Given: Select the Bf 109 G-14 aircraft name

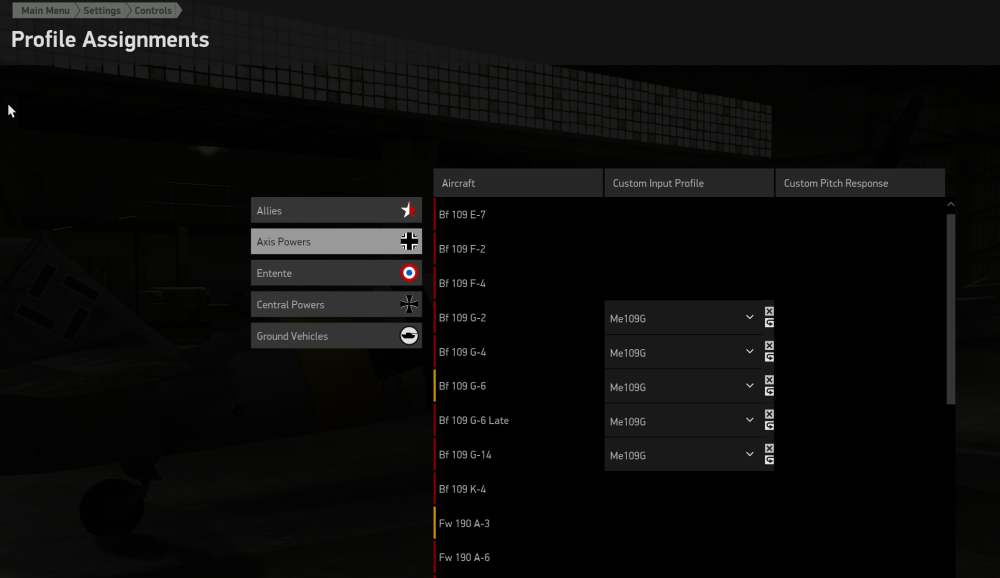Looking at the screenshot, I should point(465,455).
